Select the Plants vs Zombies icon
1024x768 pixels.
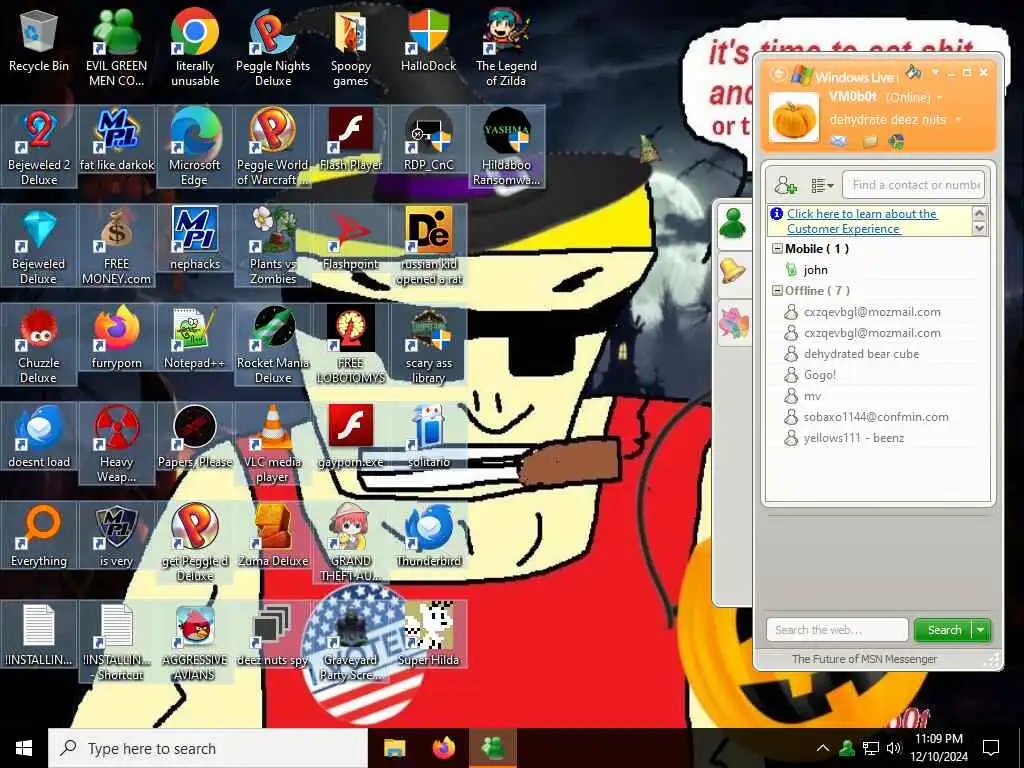click(x=273, y=247)
